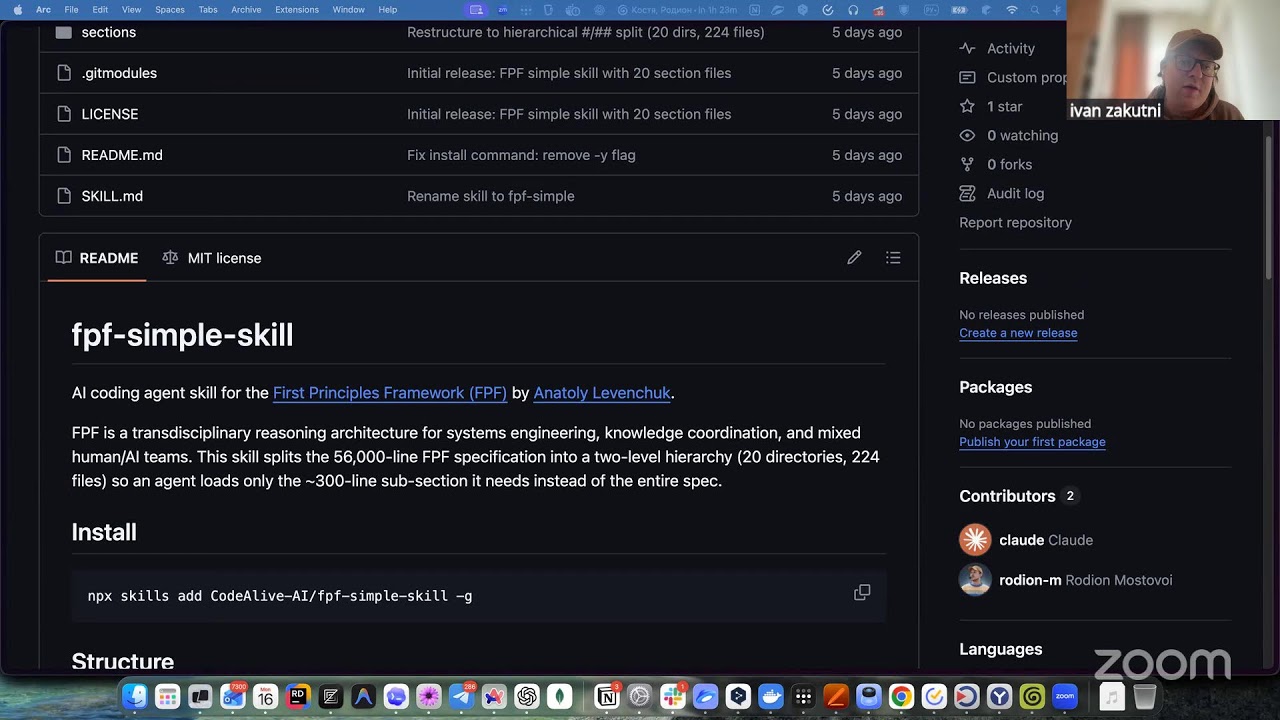This screenshot has height=720, width=1280.
Task: Open commit 'Restructure to hierarchical' message
Action: 586,32
